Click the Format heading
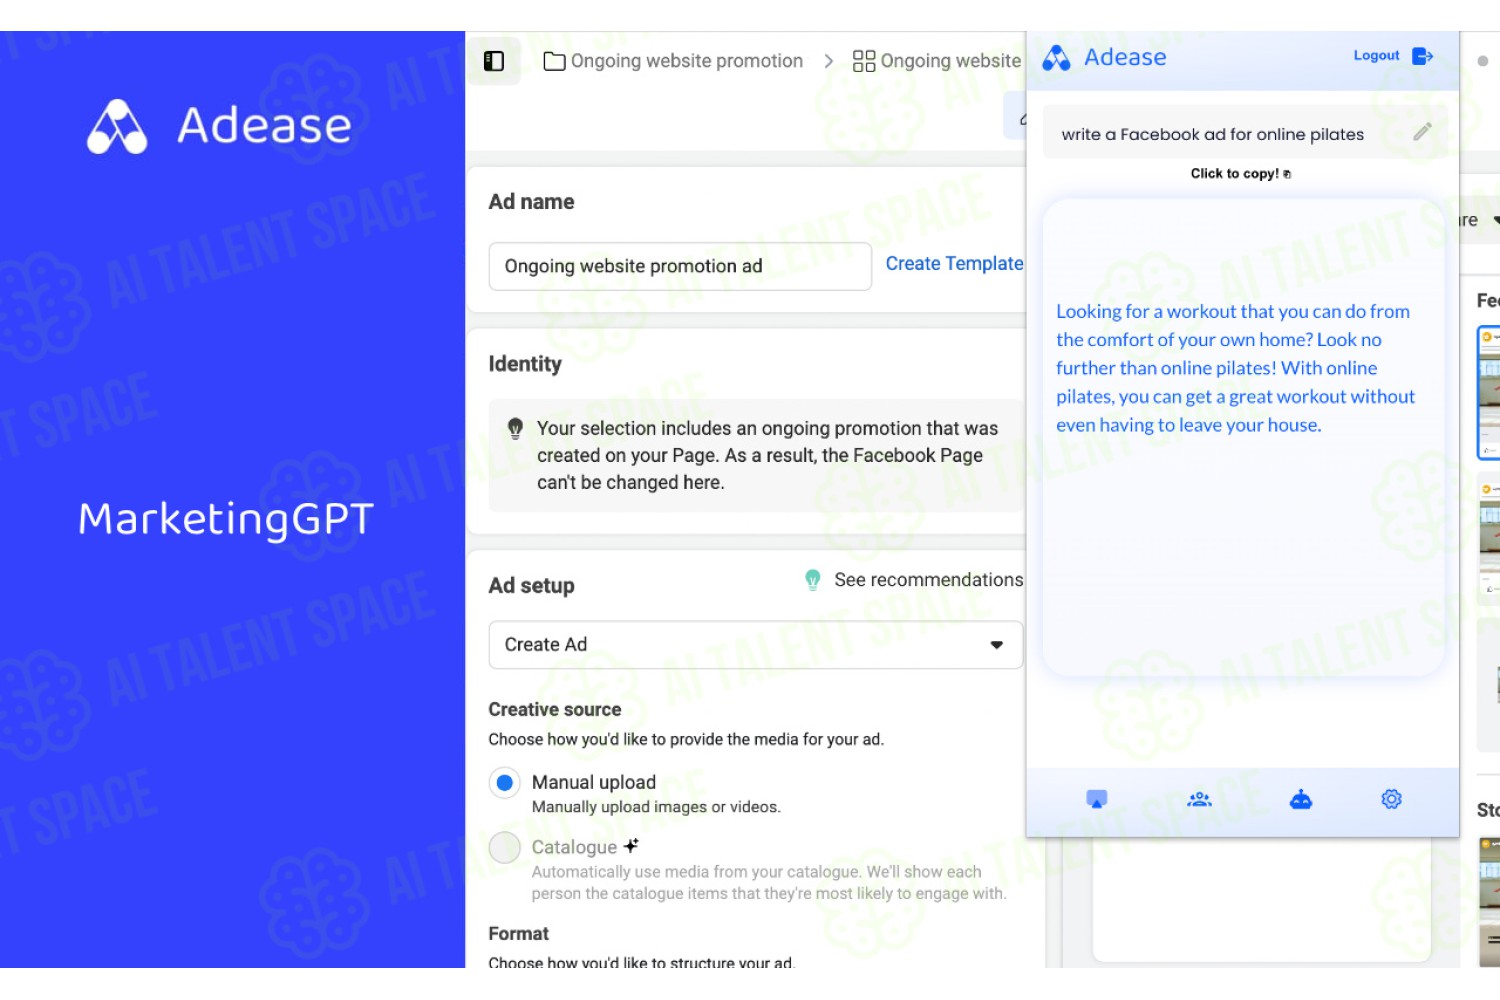 (x=519, y=933)
